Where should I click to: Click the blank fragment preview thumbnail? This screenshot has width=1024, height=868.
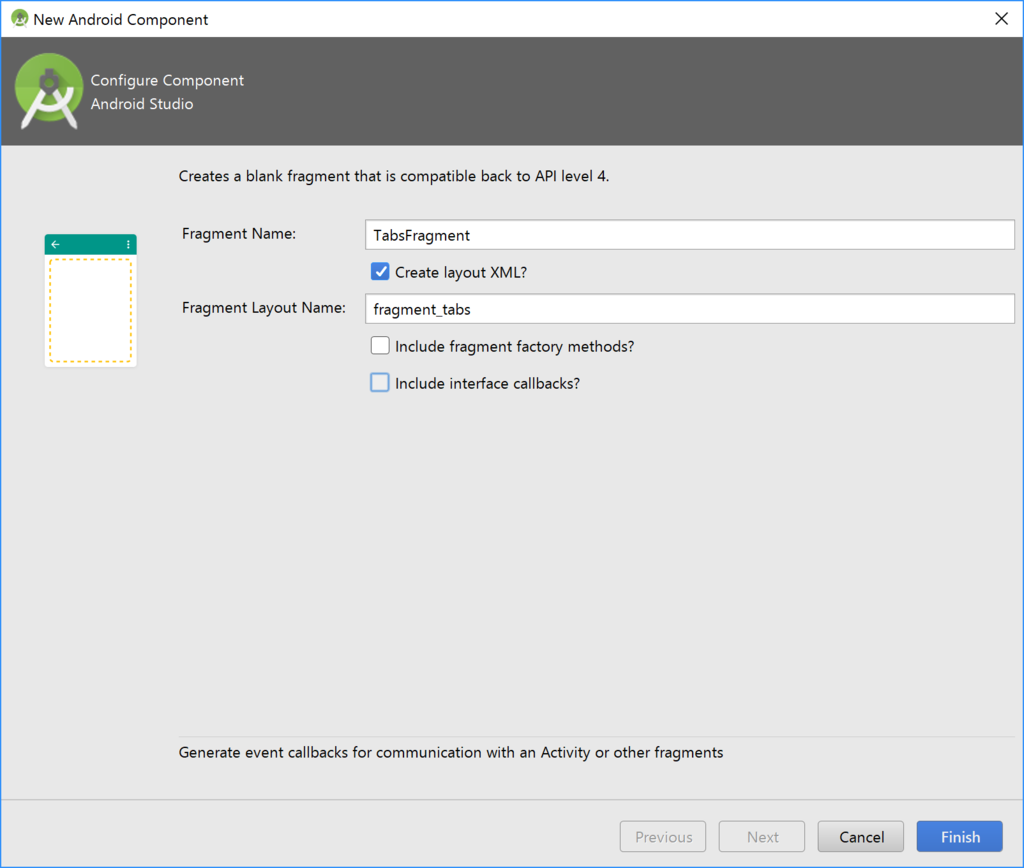[x=91, y=300]
